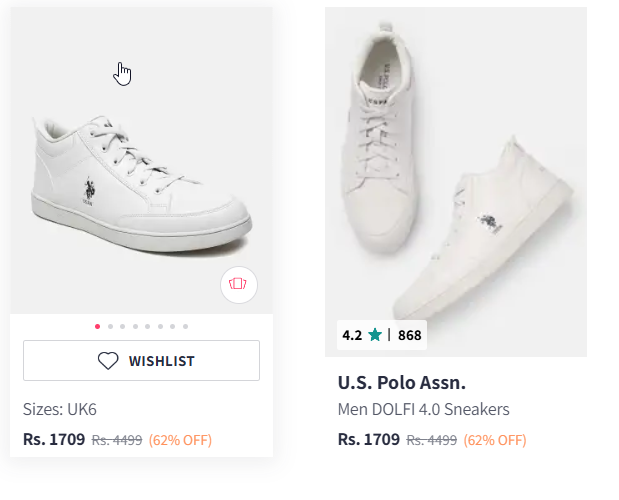
Task: Go to the third carousel image dot
Action: [x=122, y=326]
